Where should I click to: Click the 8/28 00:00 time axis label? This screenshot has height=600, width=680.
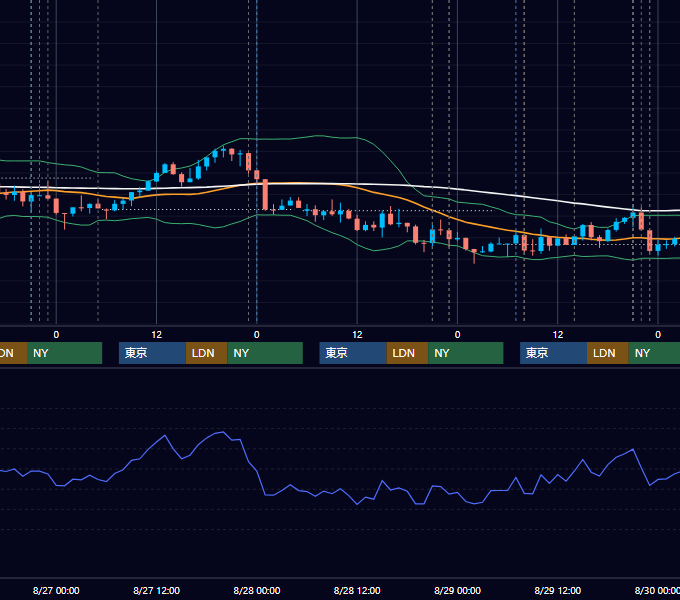point(257,590)
